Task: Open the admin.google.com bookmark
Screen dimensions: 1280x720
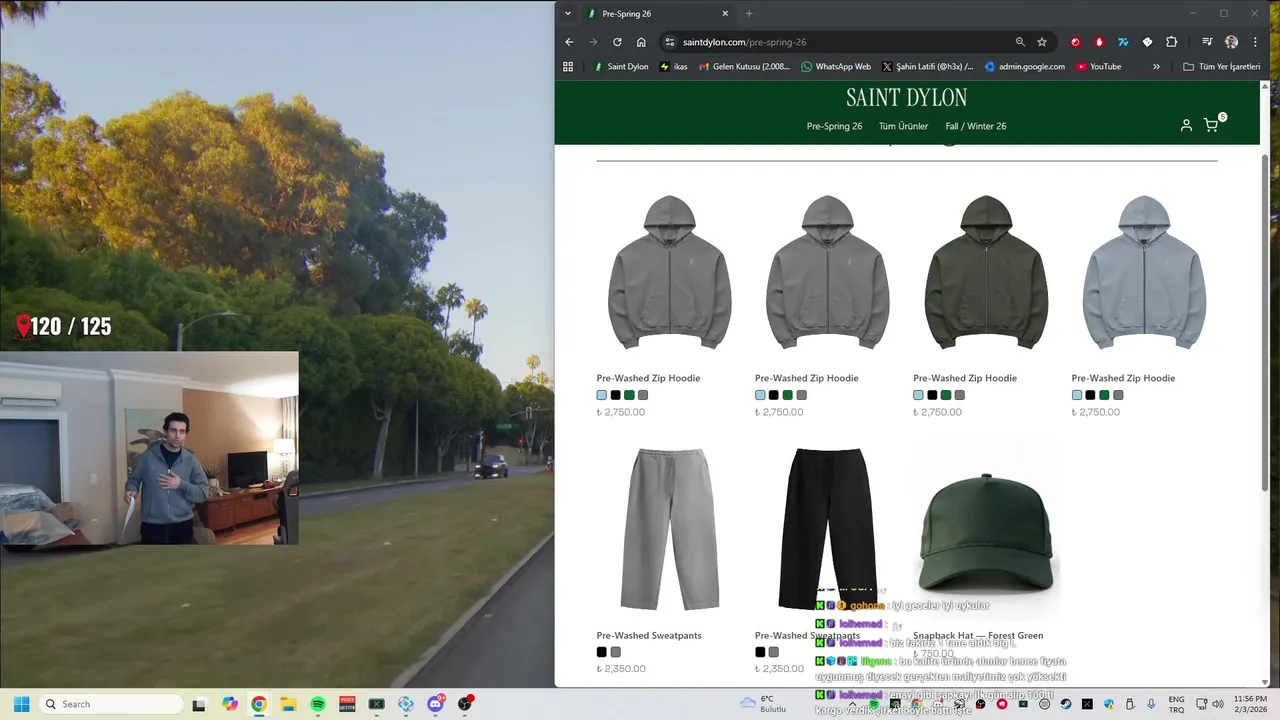Action: coord(1025,67)
